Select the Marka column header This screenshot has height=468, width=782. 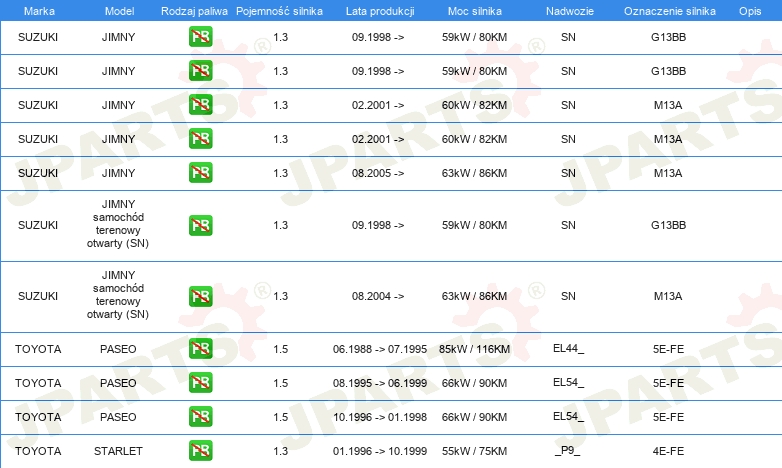[x=39, y=11]
